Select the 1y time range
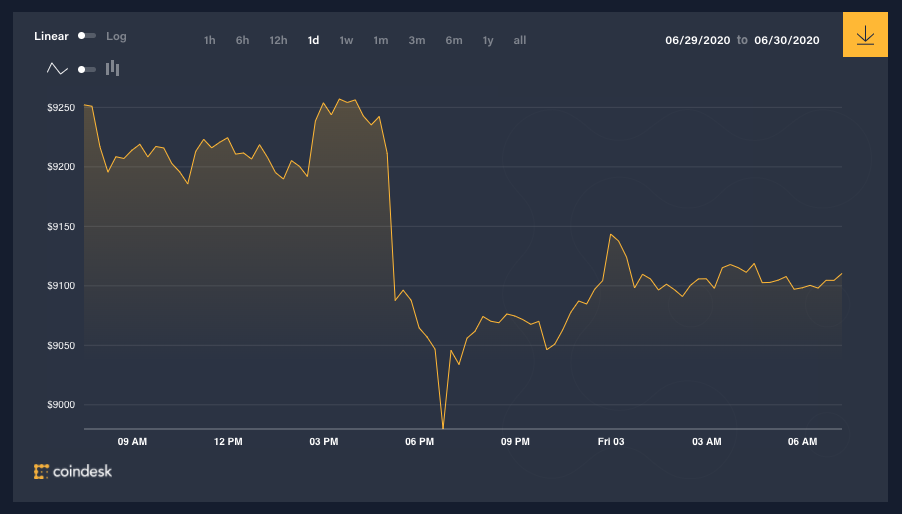902x514 pixels. tap(488, 40)
